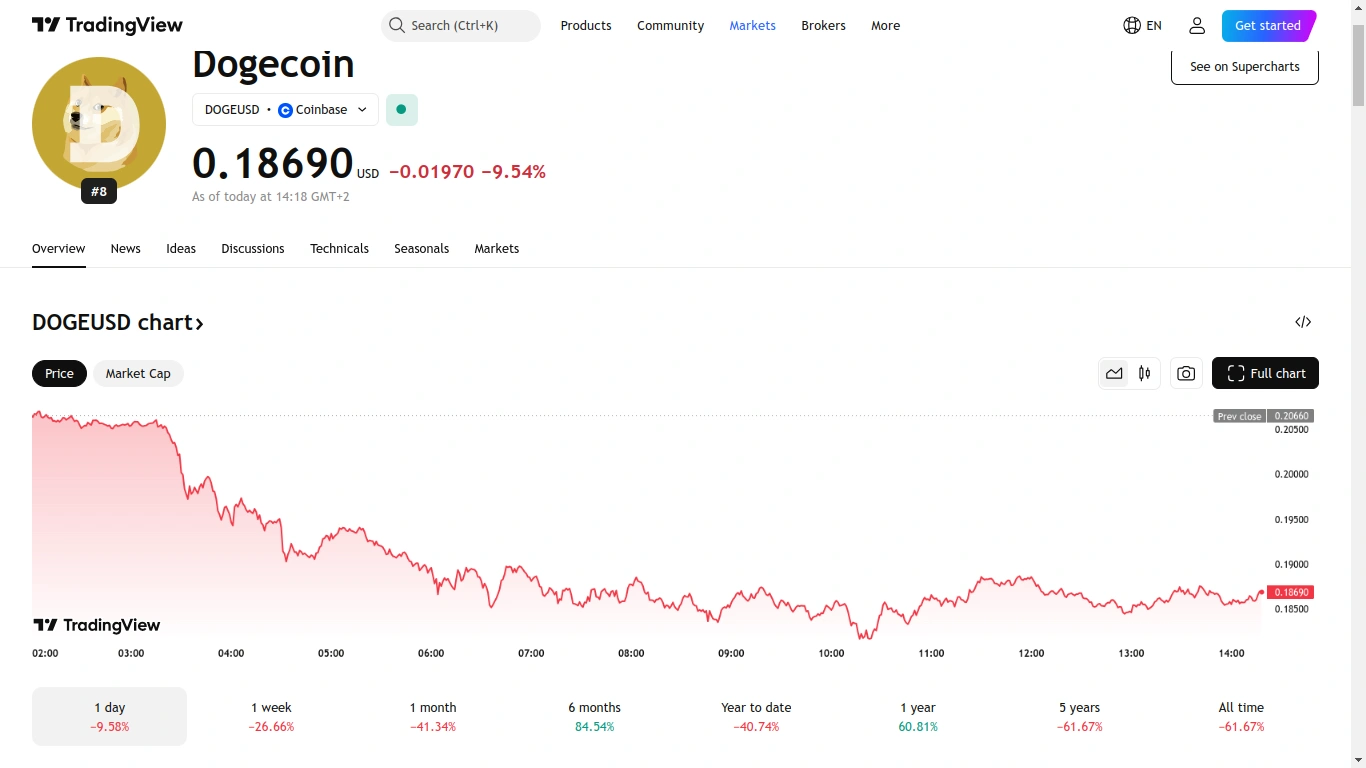The height and width of the screenshot is (768, 1366).
Task: Take chart snapshot with camera icon
Action: click(x=1186, y=374)
